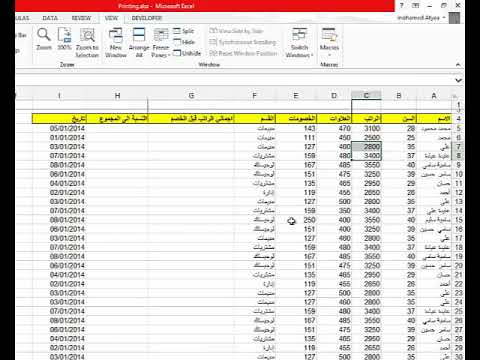This screenshot has width=480, height=360.
Task: Click Arrange All windows
Action: (139, 43)
